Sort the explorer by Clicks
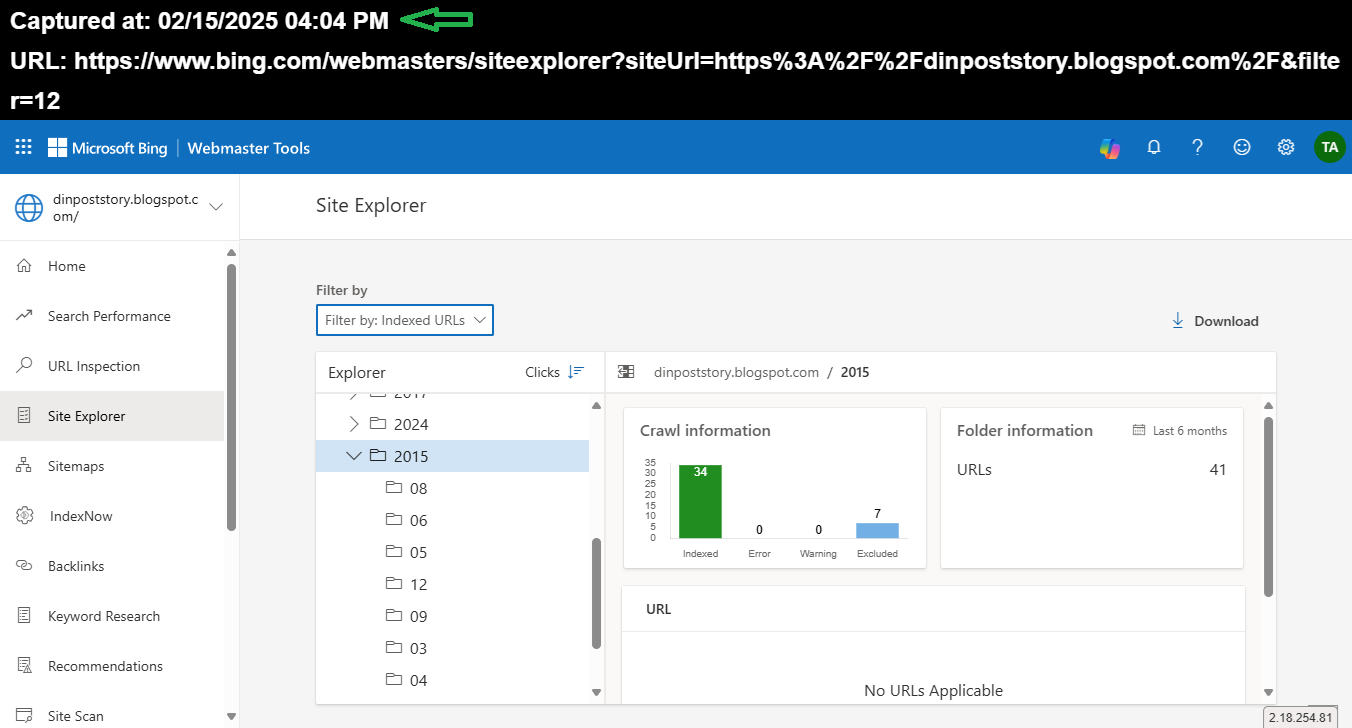 point(554,372)
